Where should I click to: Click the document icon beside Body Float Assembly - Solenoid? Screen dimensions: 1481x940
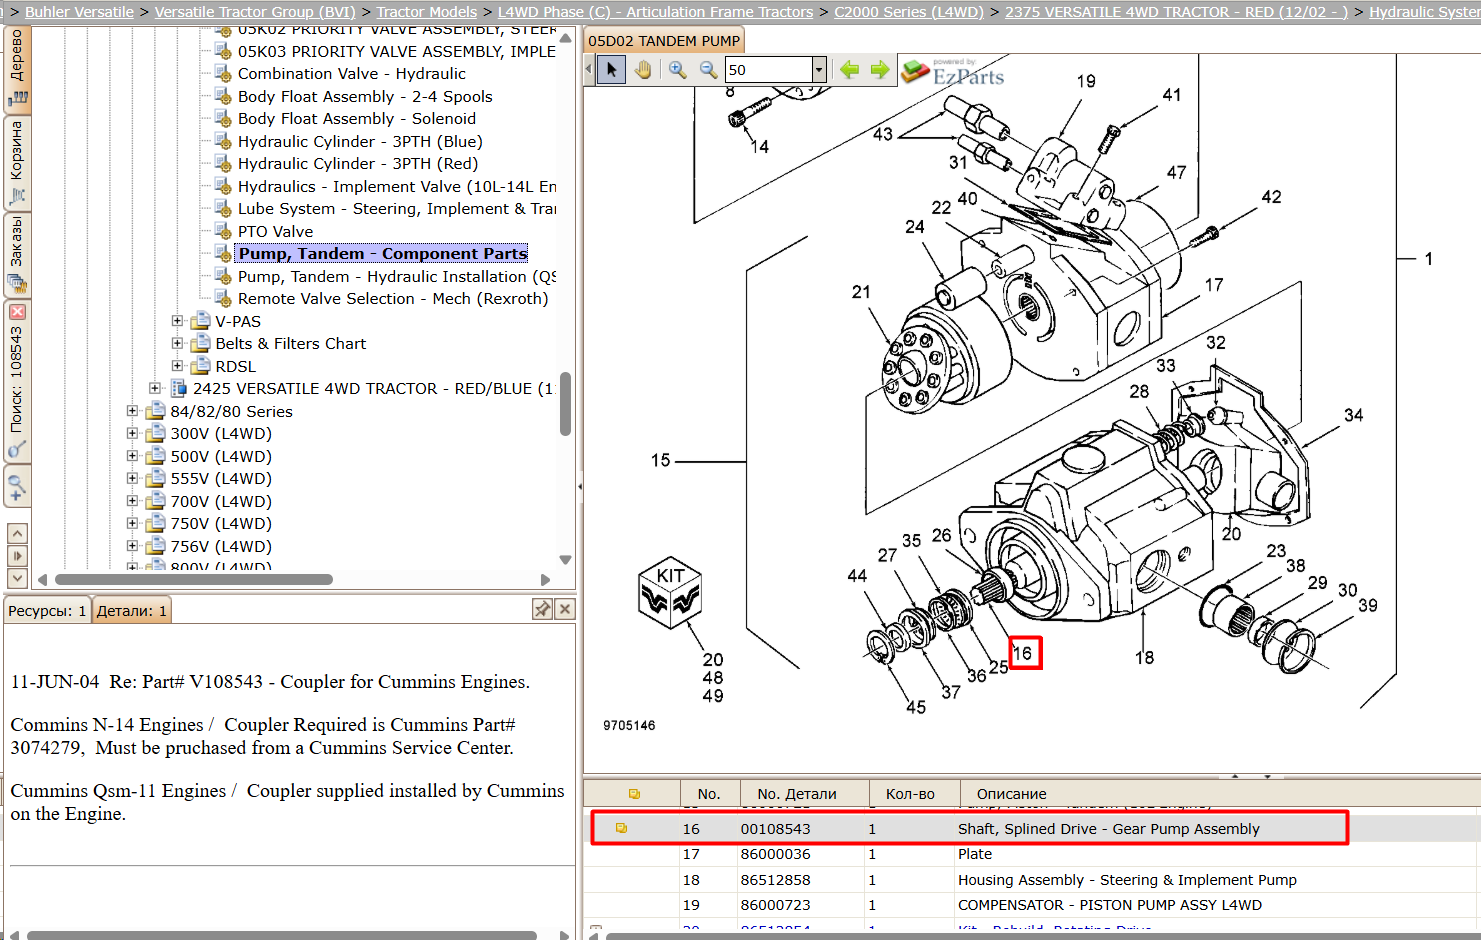[224, 119]
